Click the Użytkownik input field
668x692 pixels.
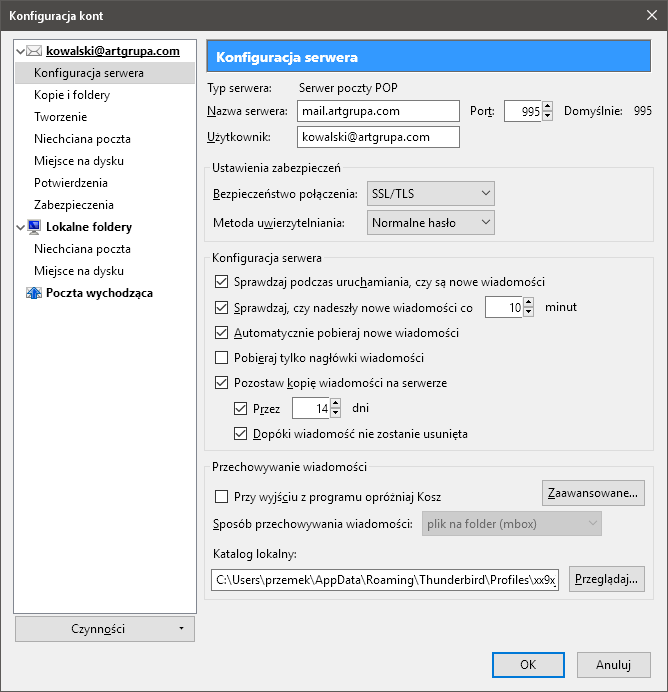[x=378, y=137]
